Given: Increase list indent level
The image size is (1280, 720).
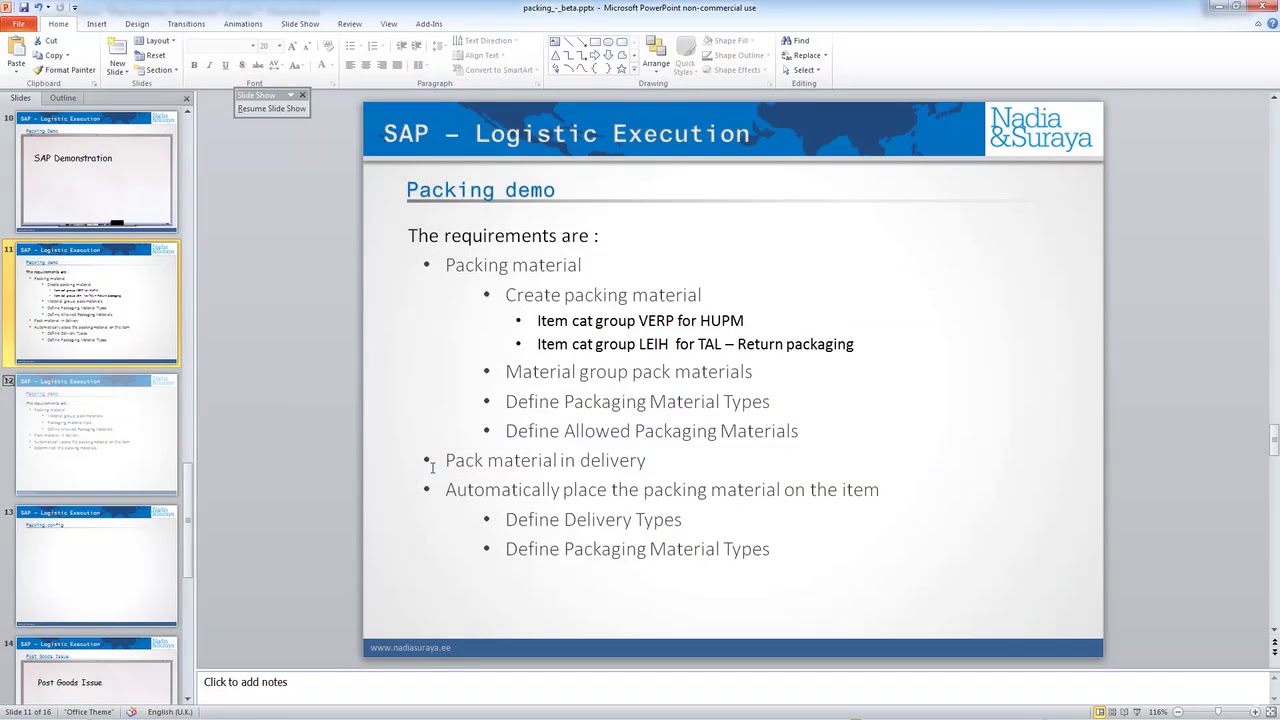Looking at the screenshot, I should click(x=416, y=46).
